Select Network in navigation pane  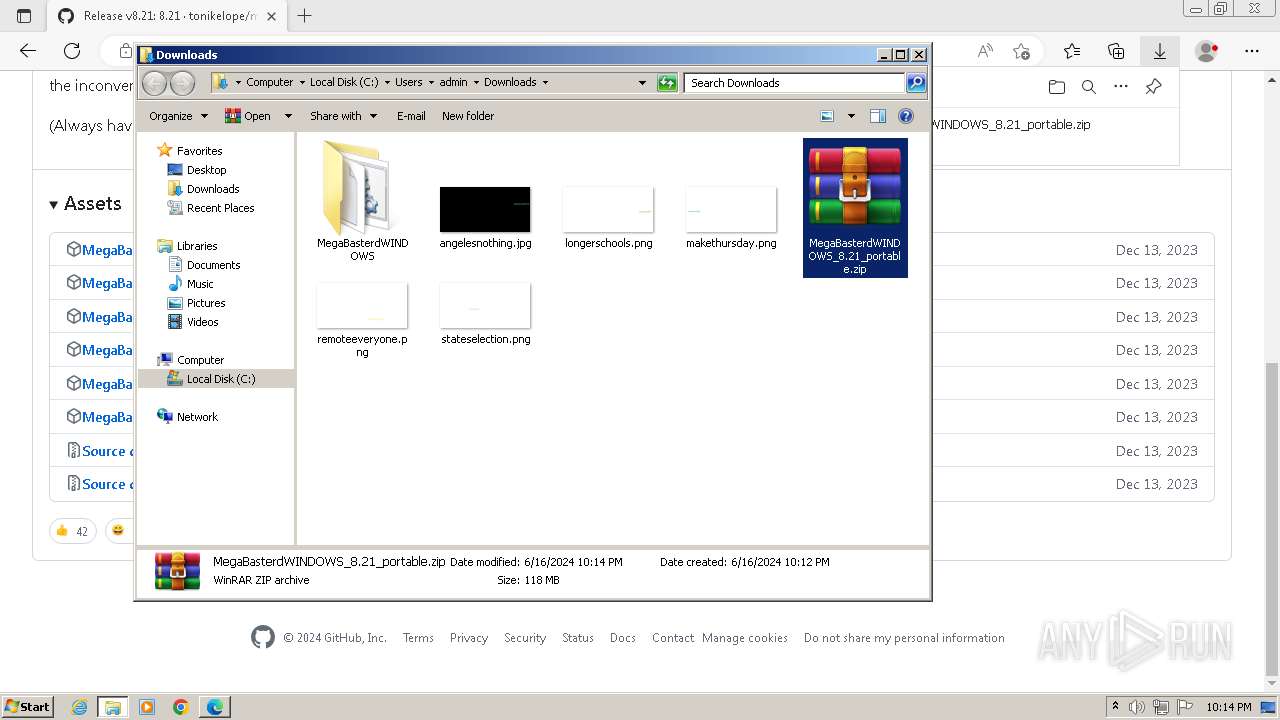197,417
